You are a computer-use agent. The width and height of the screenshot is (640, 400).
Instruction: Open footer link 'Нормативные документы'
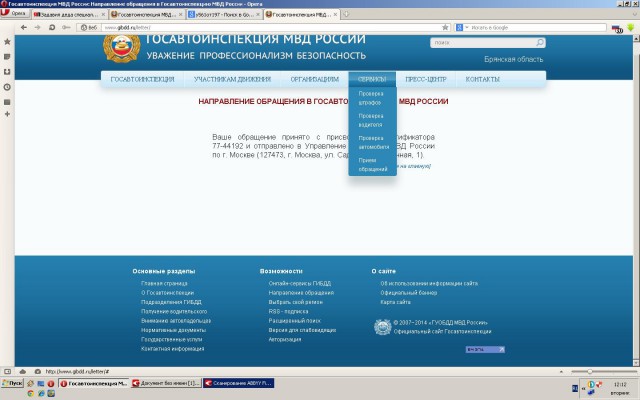[173, 330]
